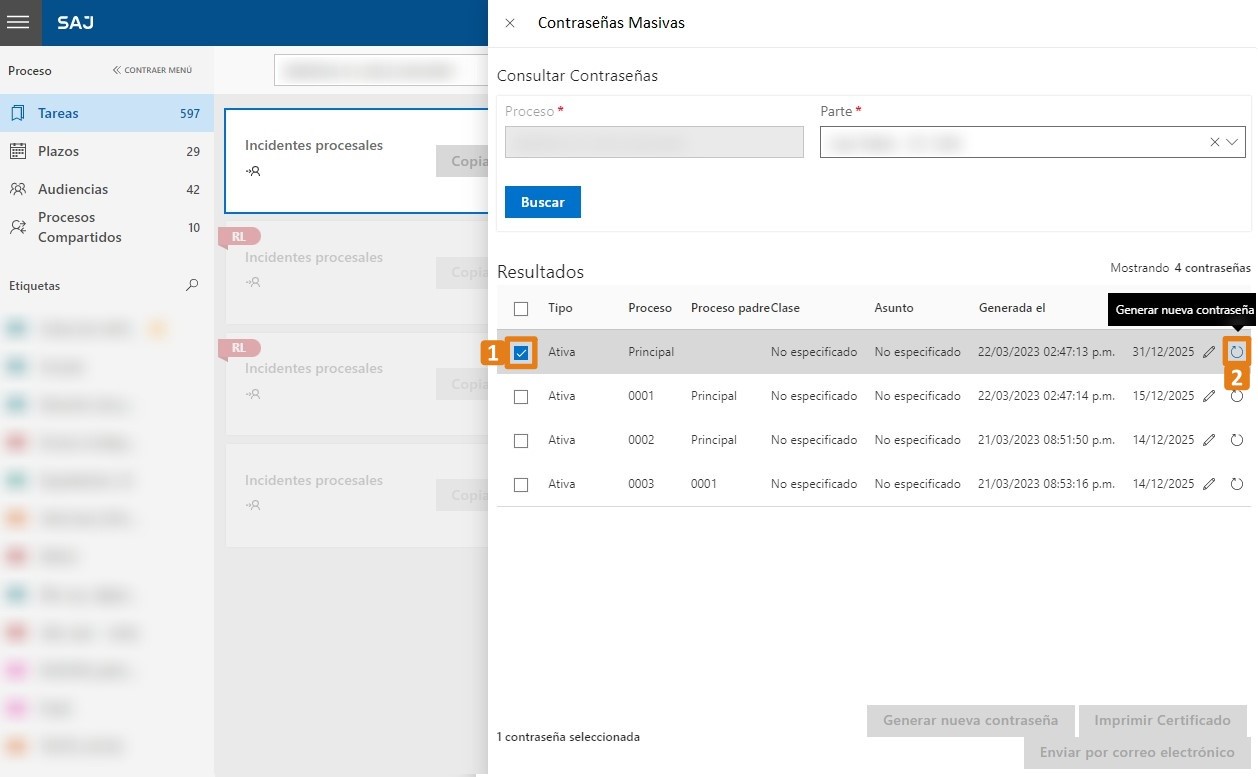The width and height of the screenshot is (1258, 777).
Task: Click the Asunto column header
Action: click(894, 308)
